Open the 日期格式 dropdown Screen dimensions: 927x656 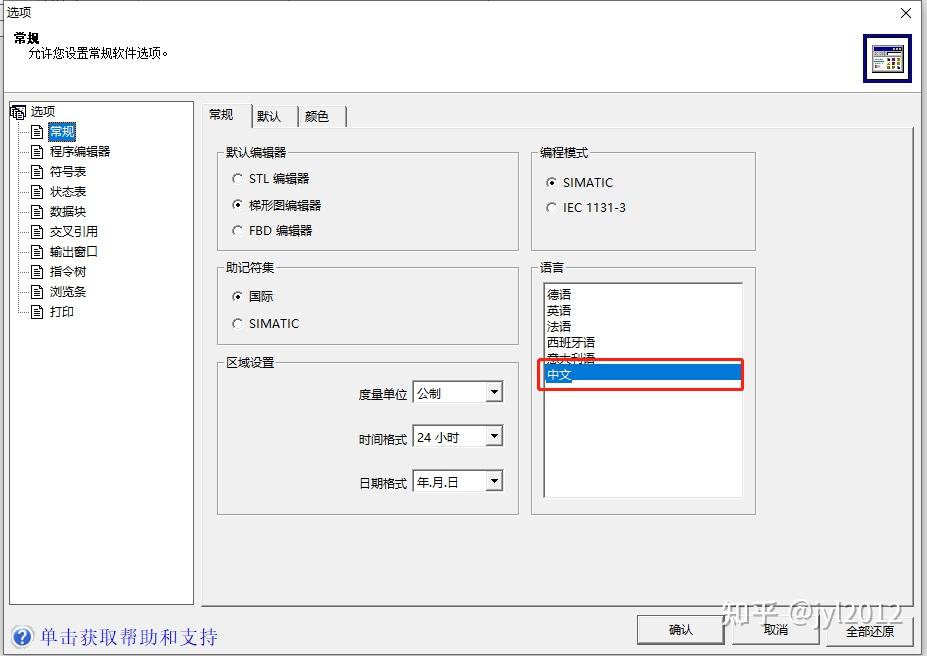click(x=496, y=481)
